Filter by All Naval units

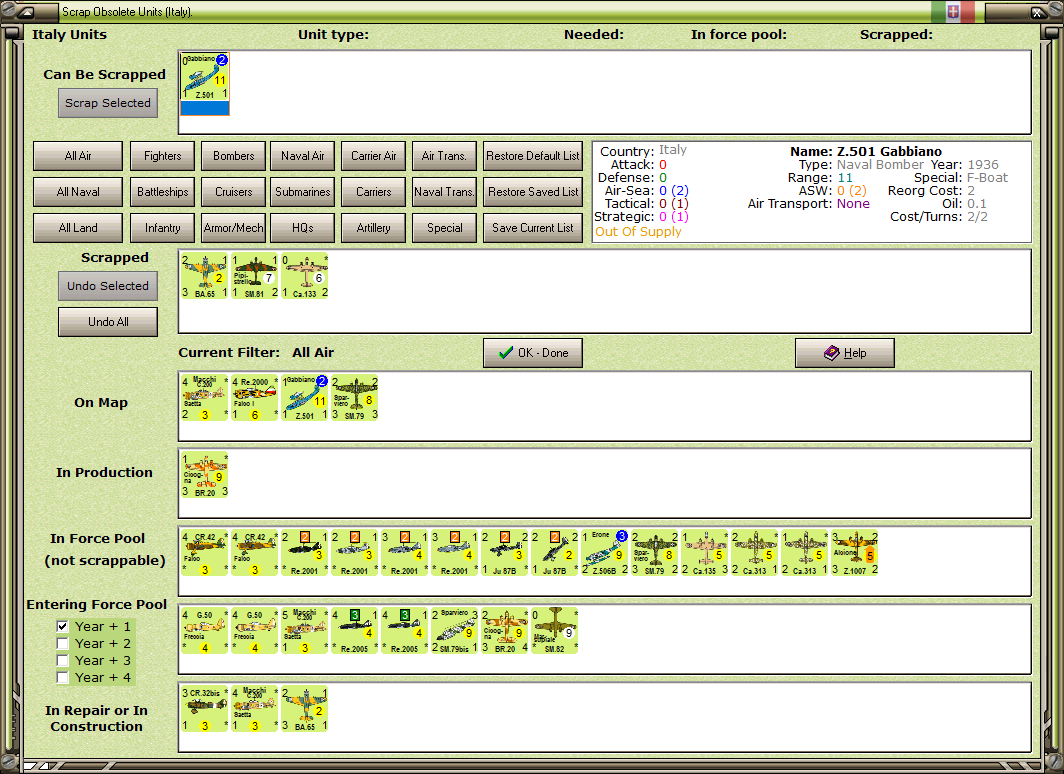click(x=78, y=192)
